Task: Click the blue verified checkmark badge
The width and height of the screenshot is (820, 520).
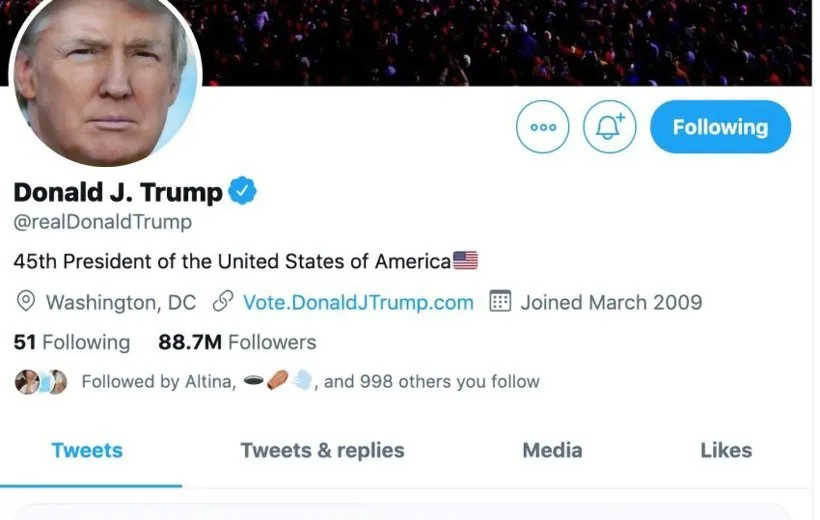Action: pos(243,190)
